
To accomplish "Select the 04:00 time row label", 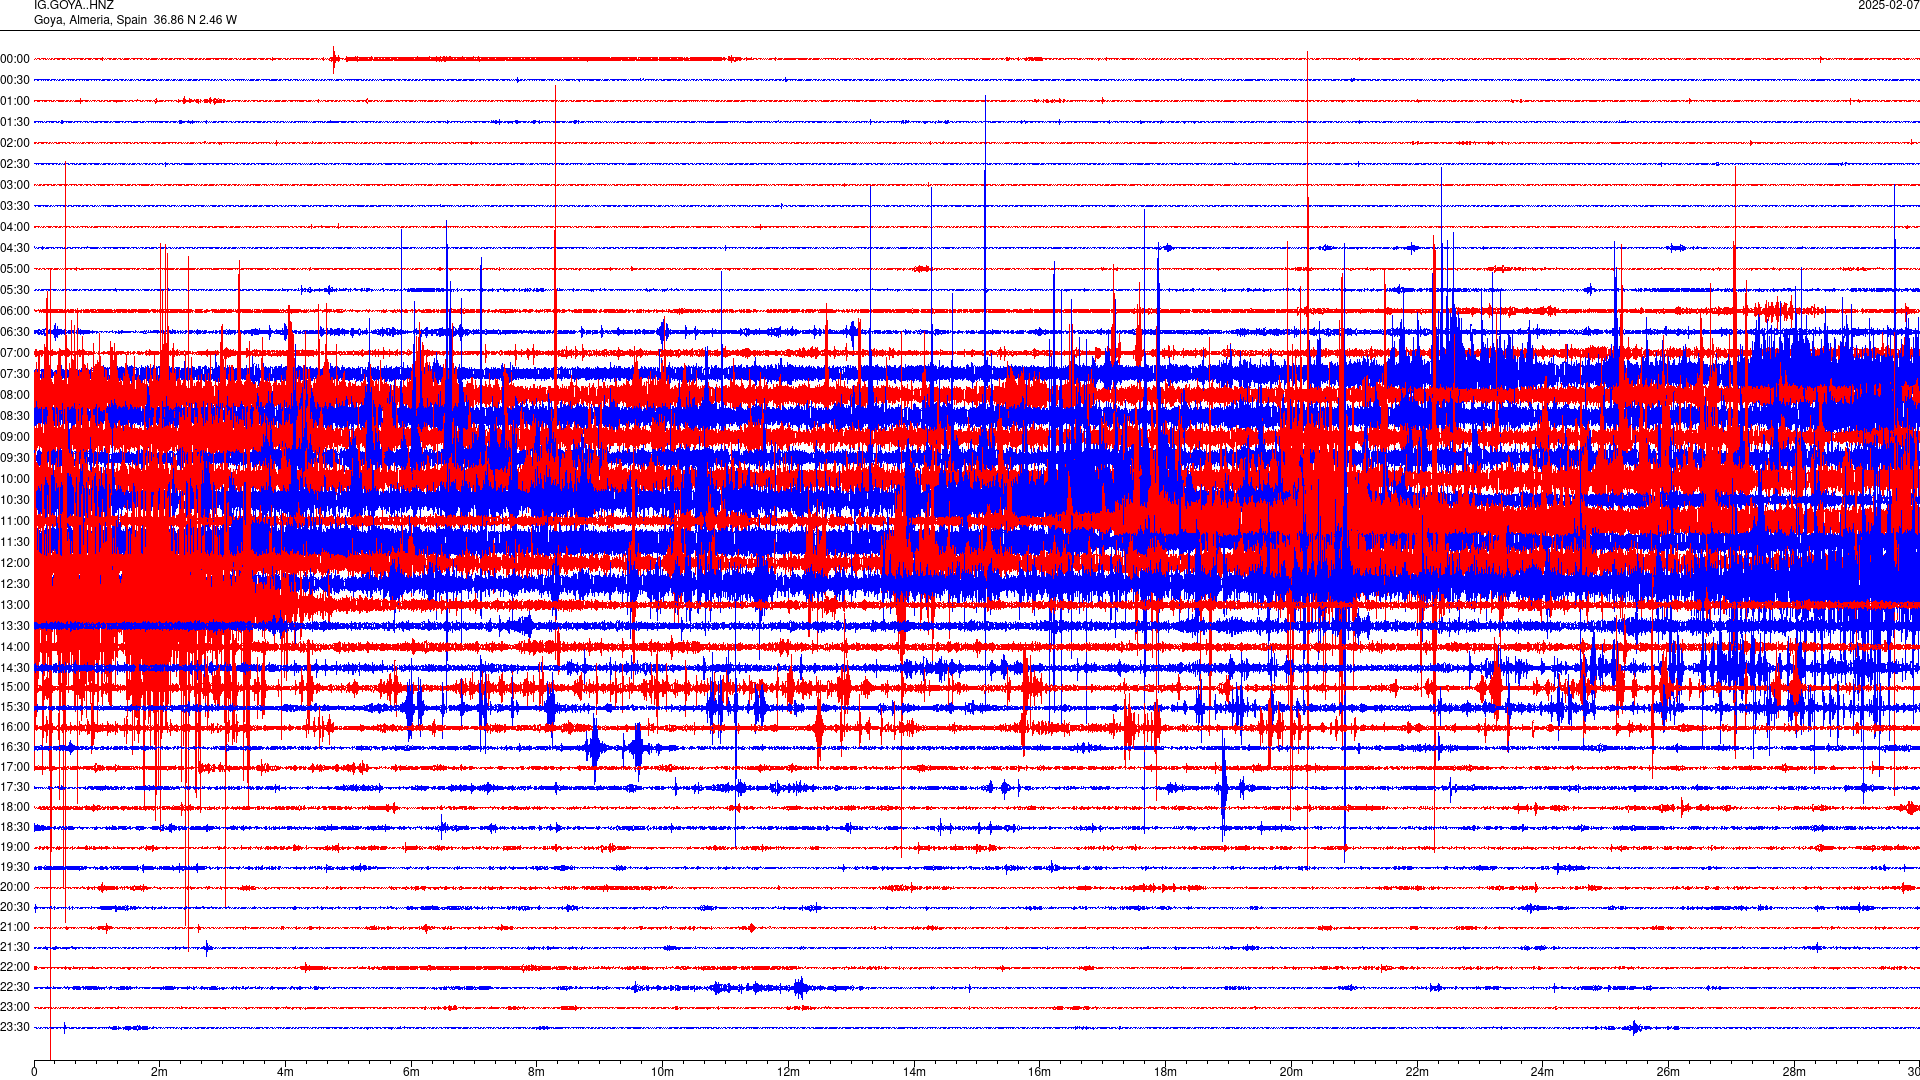I will point(15,227).
